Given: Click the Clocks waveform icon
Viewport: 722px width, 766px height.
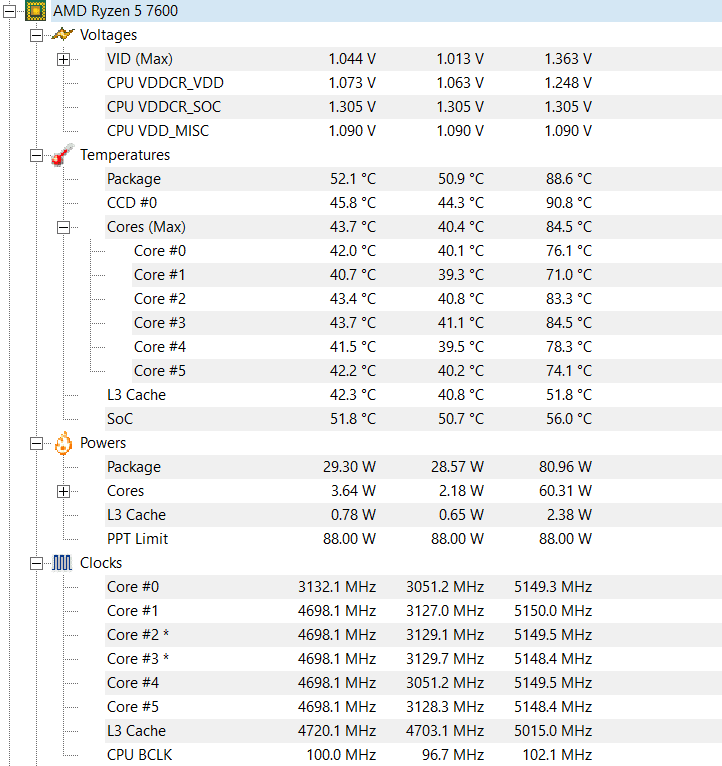Looking at the screenshot, I should pos(63,563).
